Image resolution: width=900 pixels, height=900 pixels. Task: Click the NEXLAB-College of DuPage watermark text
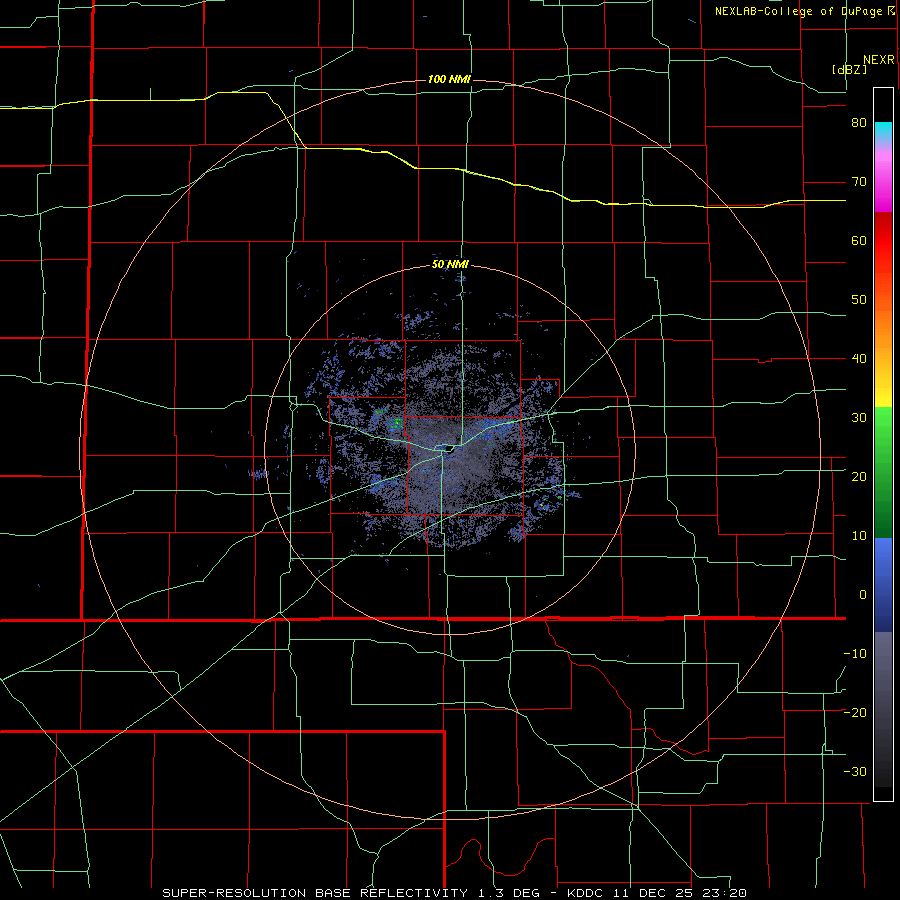tap(805, 11)
